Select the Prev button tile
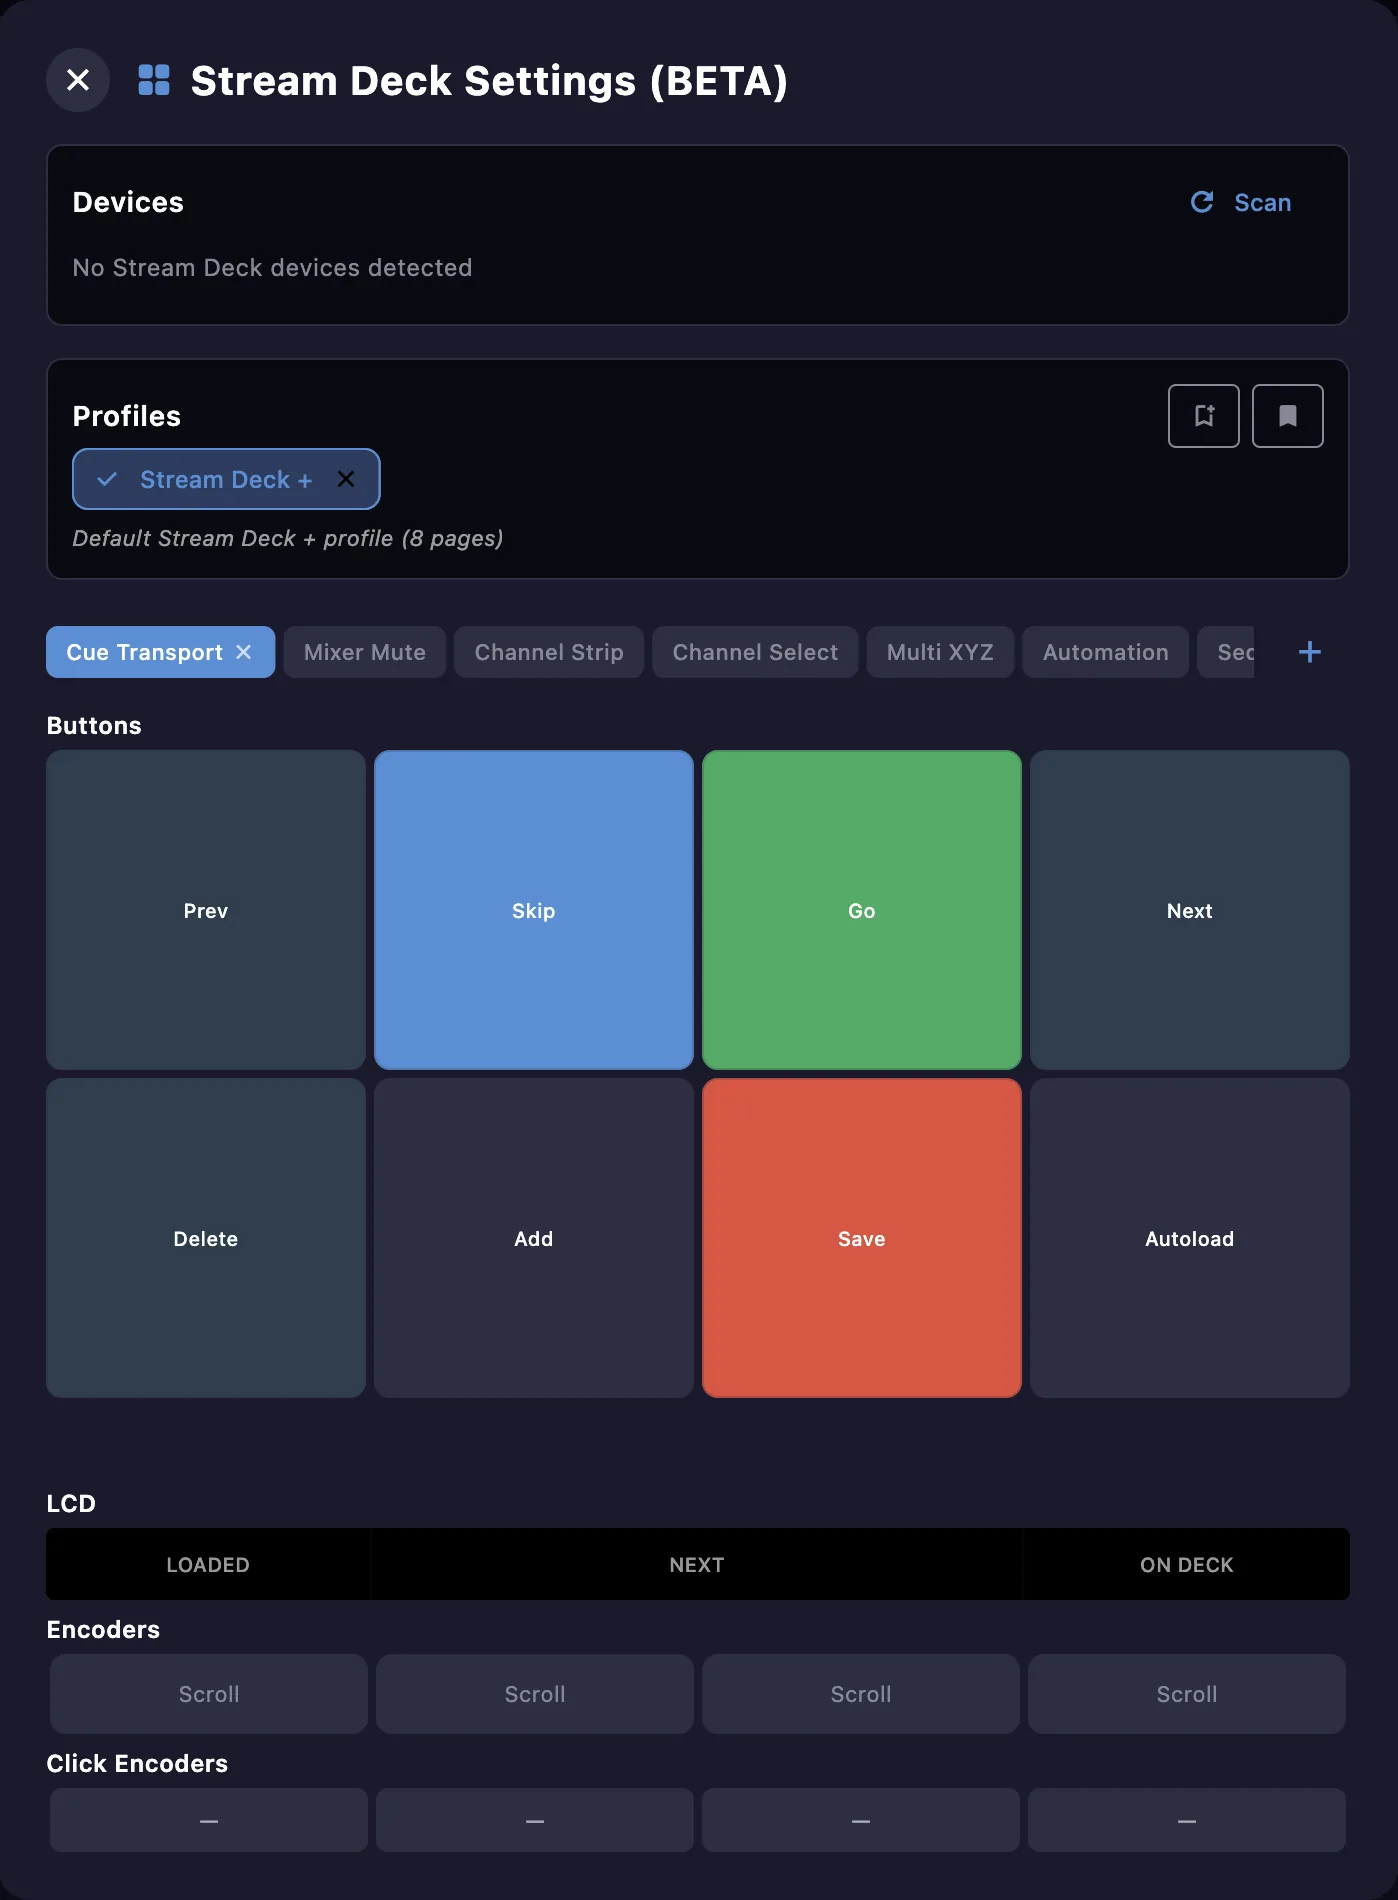This screenshot has height=1900, width=1398. click(x=206, y=910)
